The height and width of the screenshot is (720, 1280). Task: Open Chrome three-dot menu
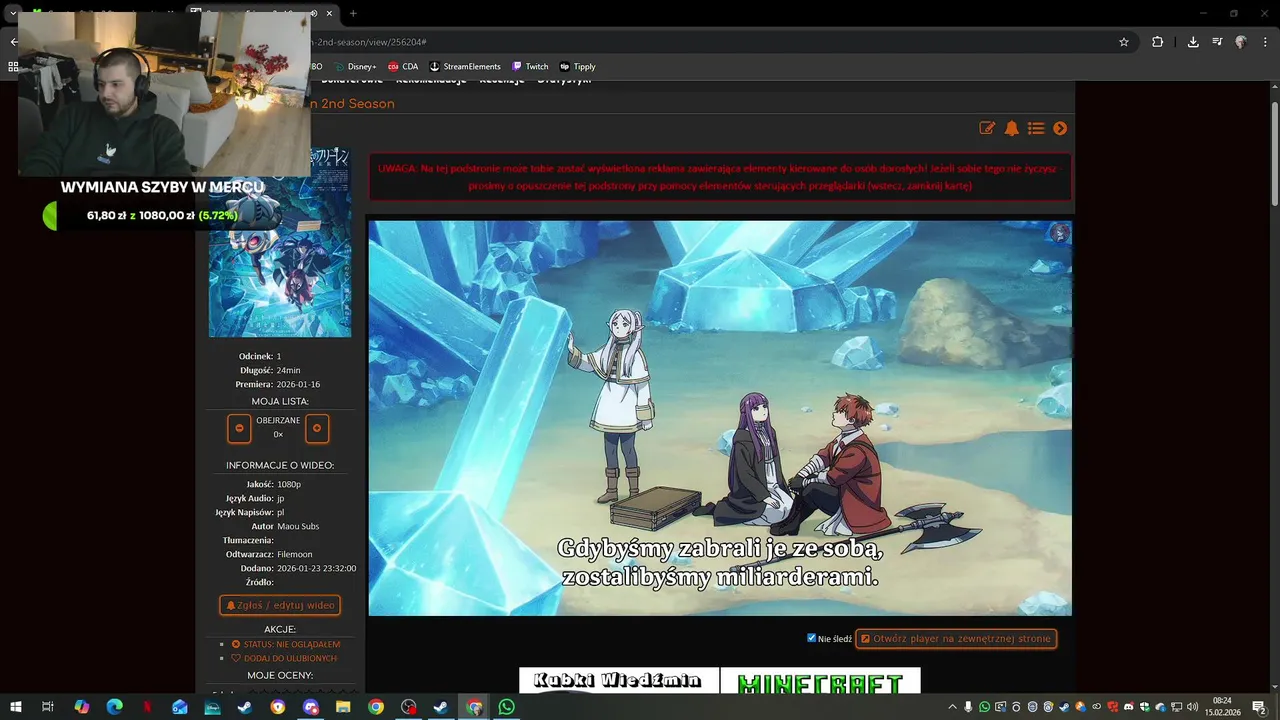tap(1265, 42)
